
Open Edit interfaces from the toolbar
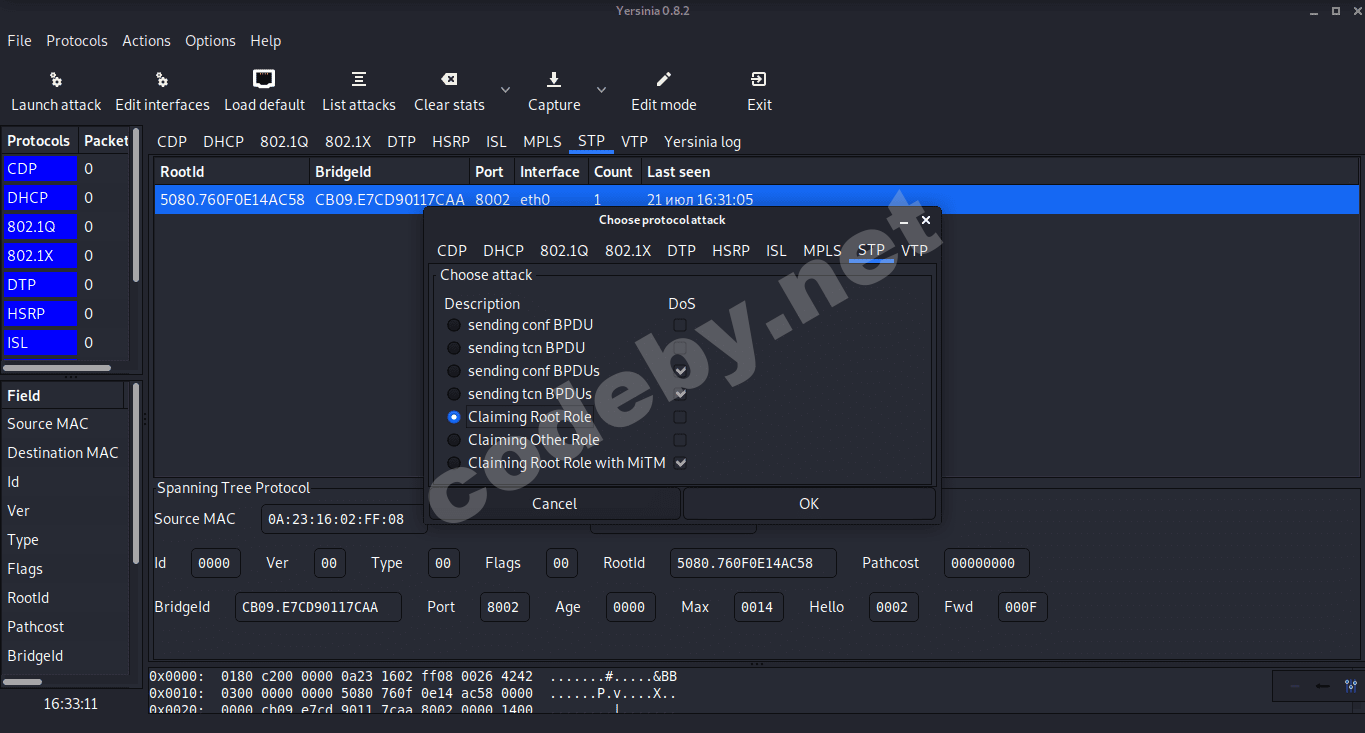[x=162, y=80]
